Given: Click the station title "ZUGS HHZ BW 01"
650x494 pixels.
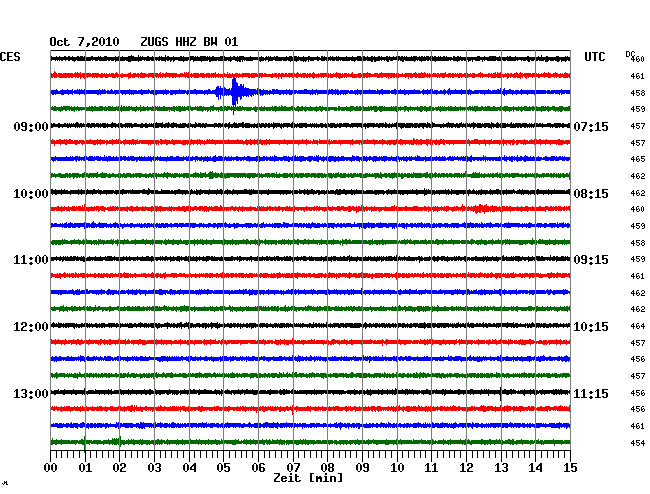Looking at the screenshot, I should [189, 42].
